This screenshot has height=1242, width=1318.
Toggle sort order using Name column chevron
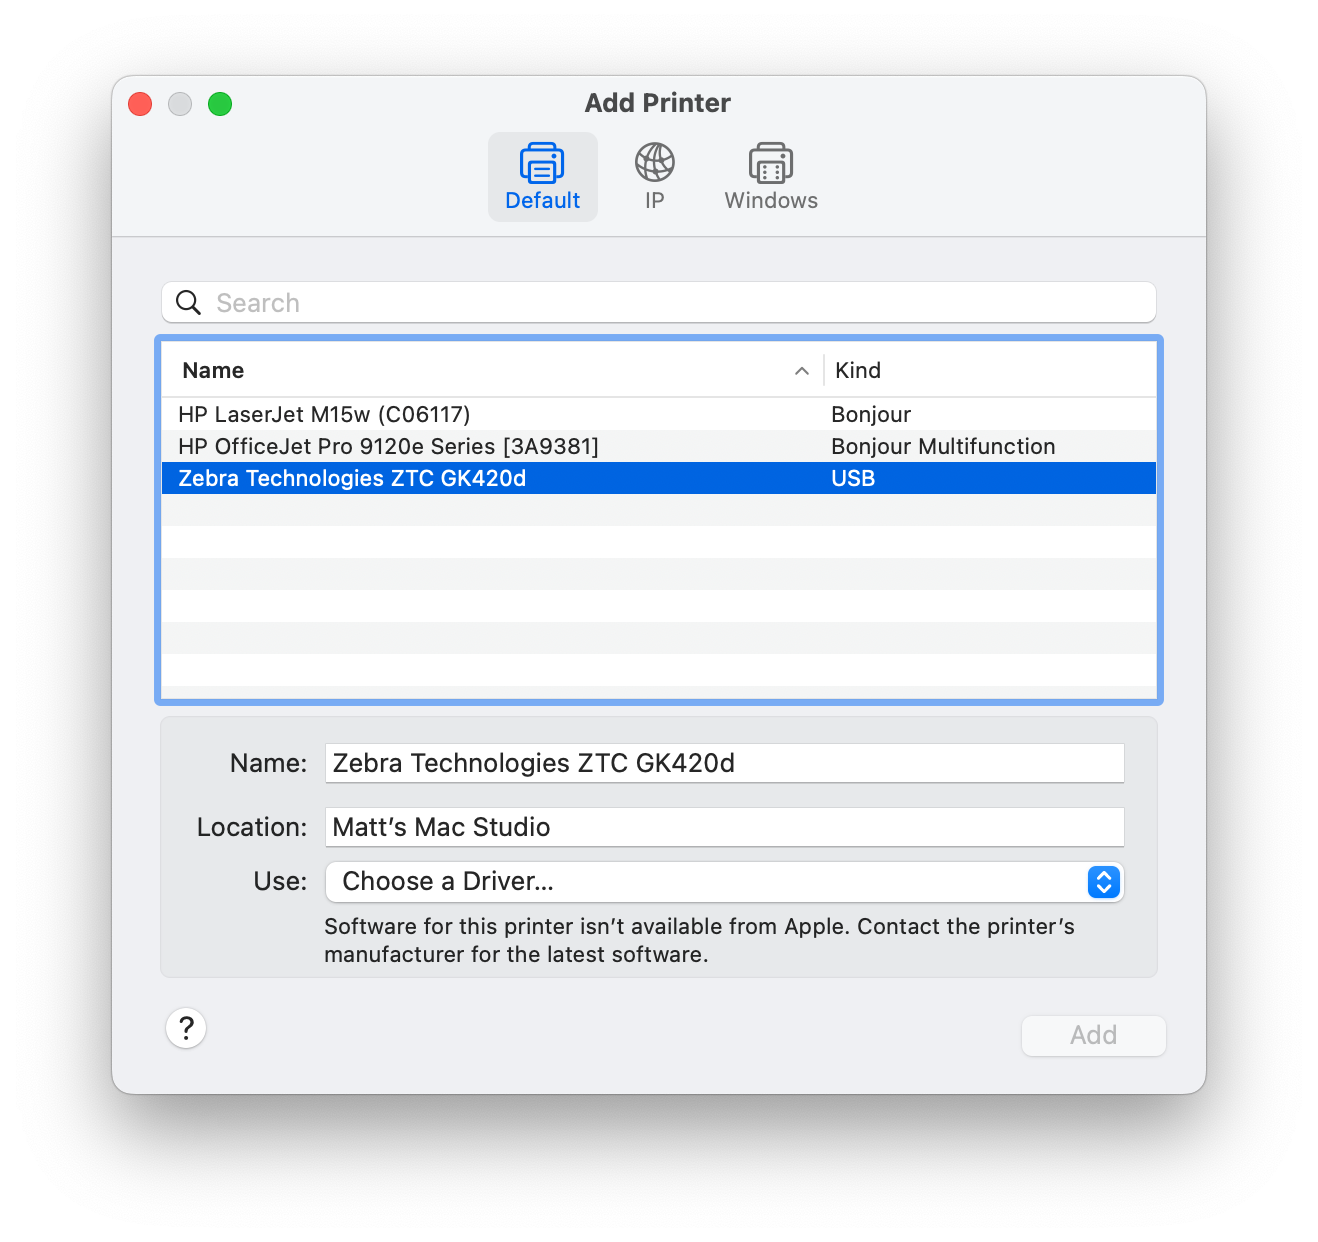(801, 371)
